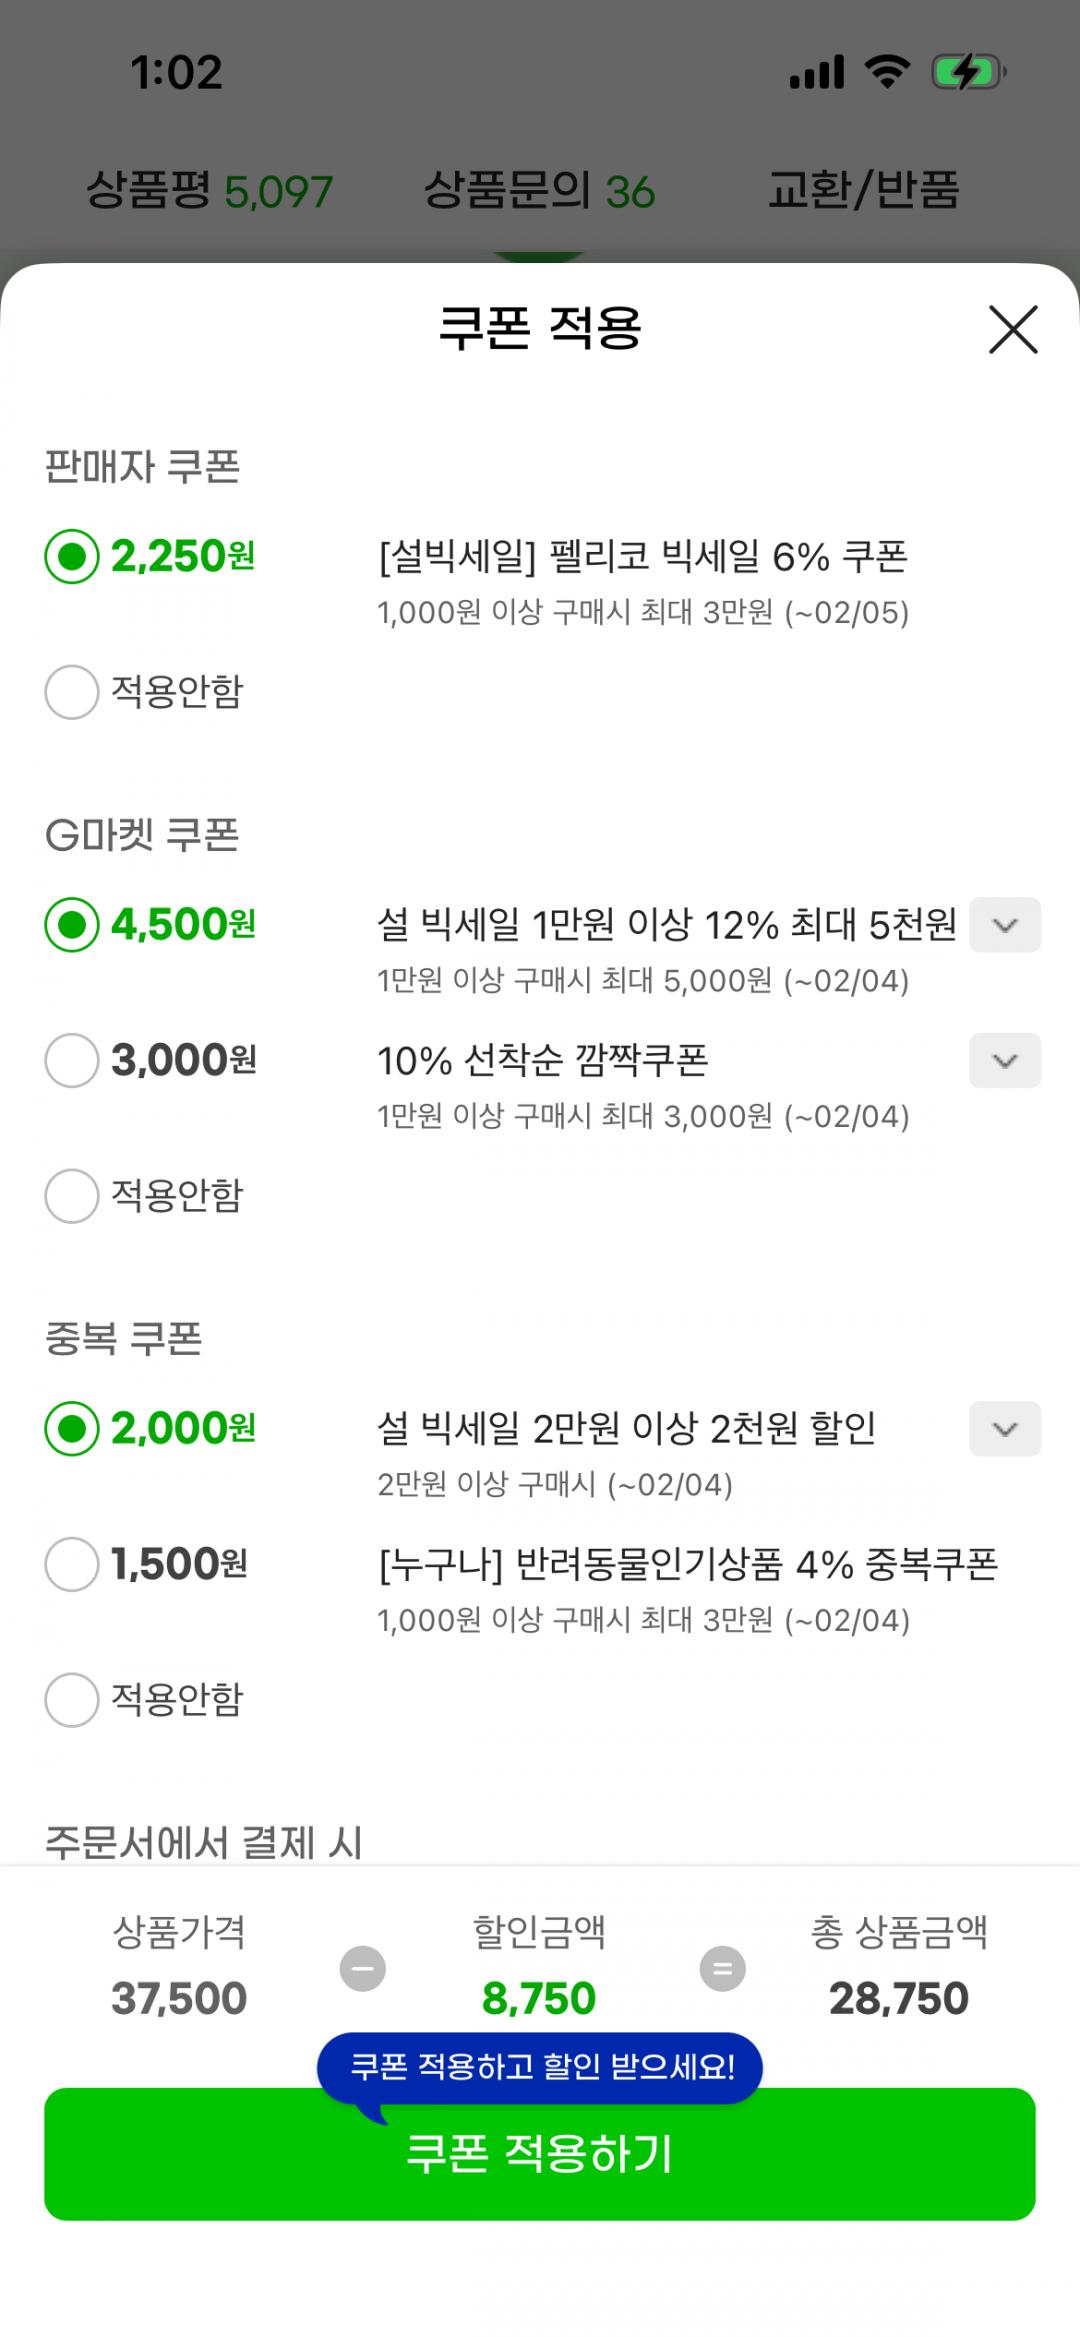
Task: Expand details for 설 빅세일 12% coupon
Action: click(1005, 925)
